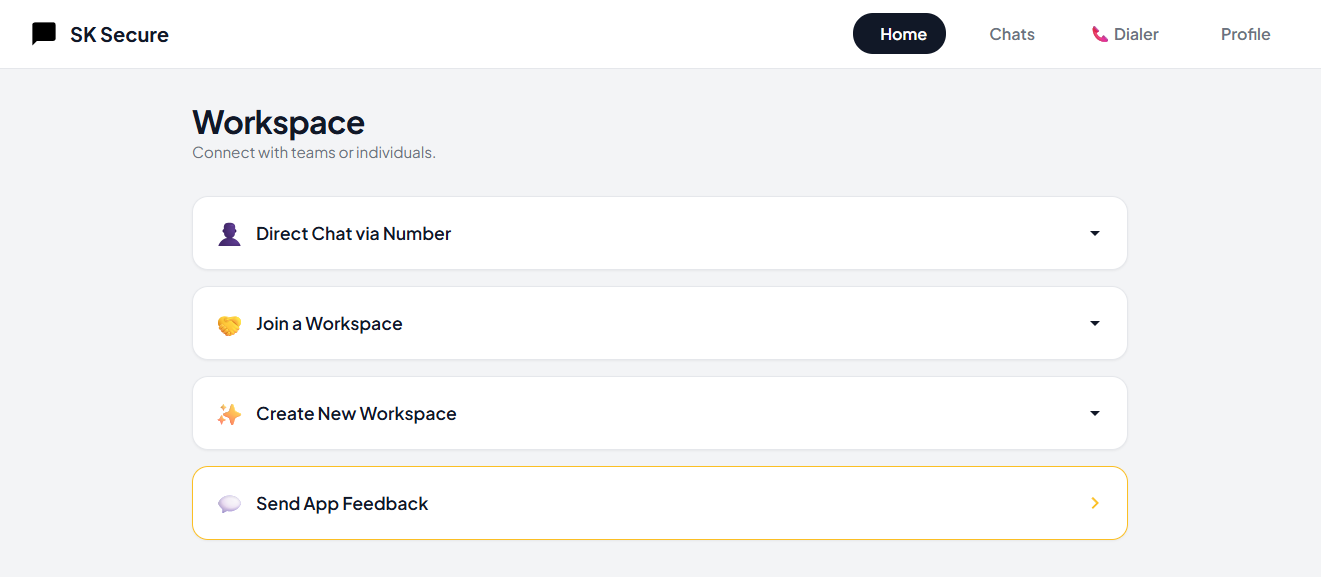Click the Direct Chat via Number label
This screenshot has height=577, width=1321.
(x=353, y=234)
